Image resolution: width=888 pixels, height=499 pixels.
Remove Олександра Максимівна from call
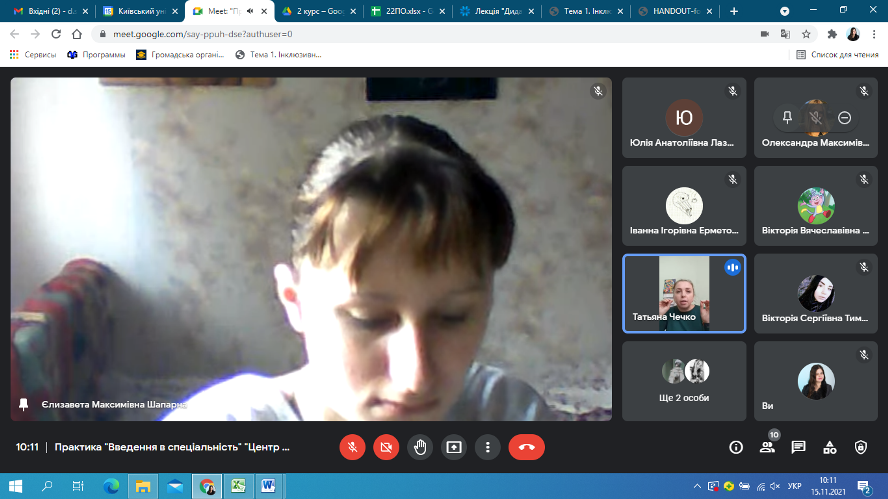tap(844, 117)
